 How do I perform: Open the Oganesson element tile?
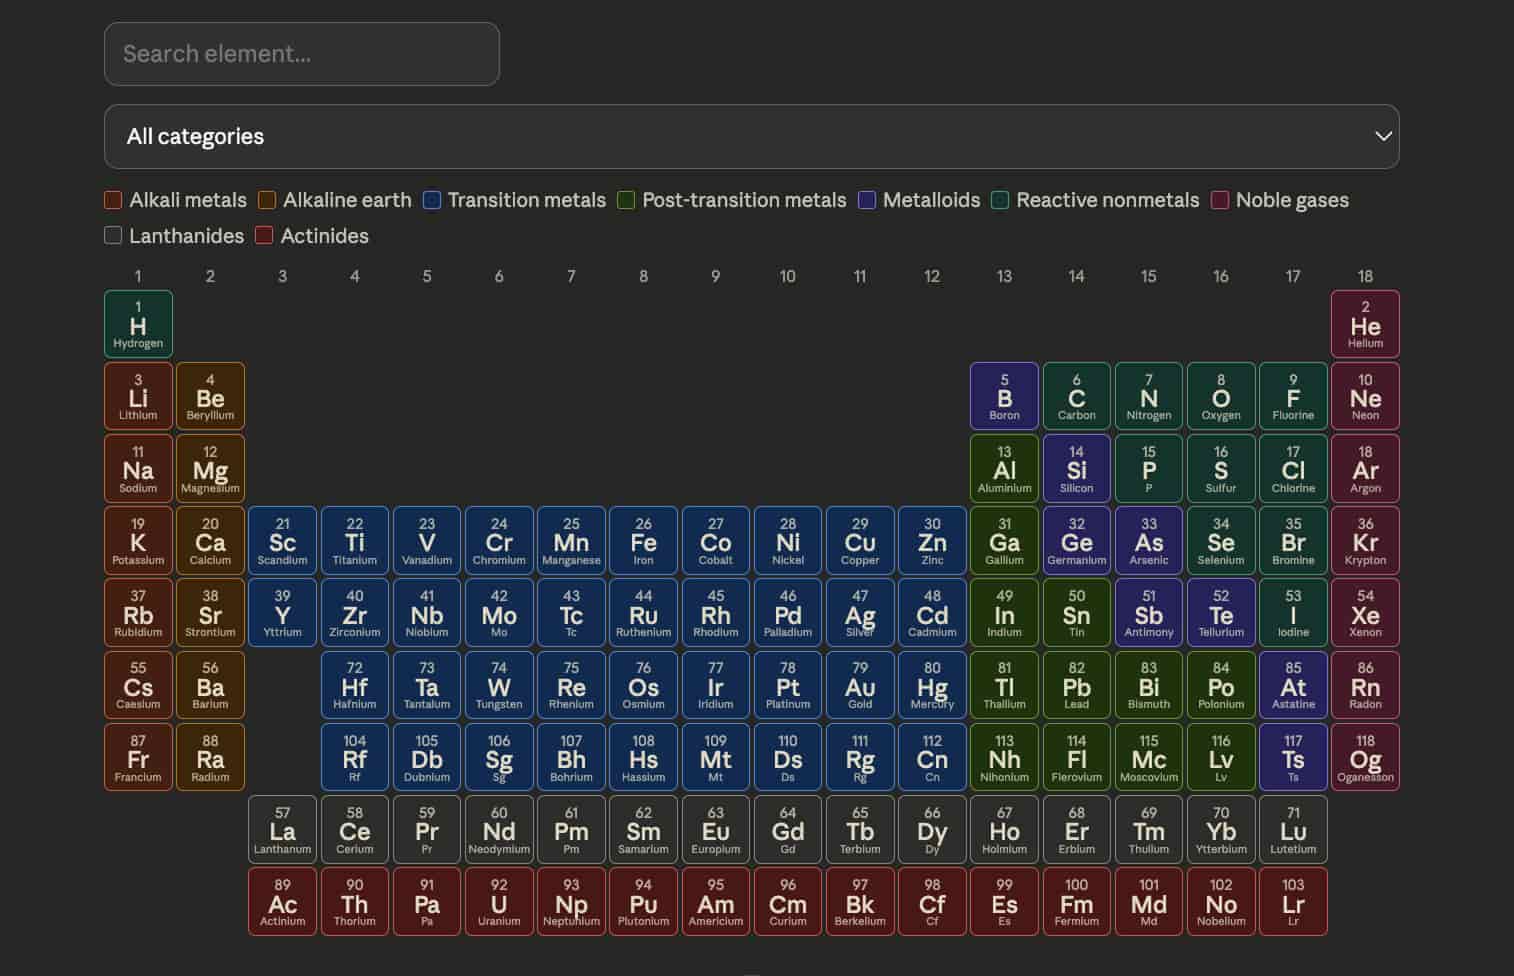point(1365,758)
